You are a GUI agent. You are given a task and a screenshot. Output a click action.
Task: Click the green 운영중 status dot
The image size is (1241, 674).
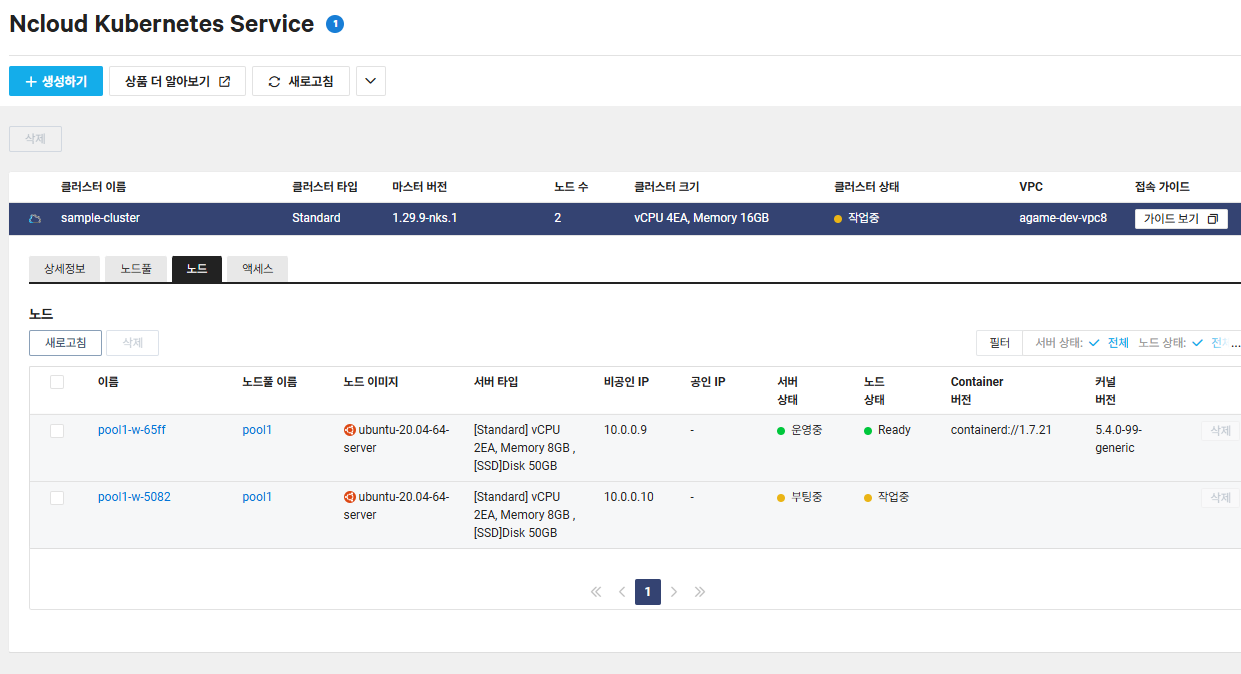point(781,431)
